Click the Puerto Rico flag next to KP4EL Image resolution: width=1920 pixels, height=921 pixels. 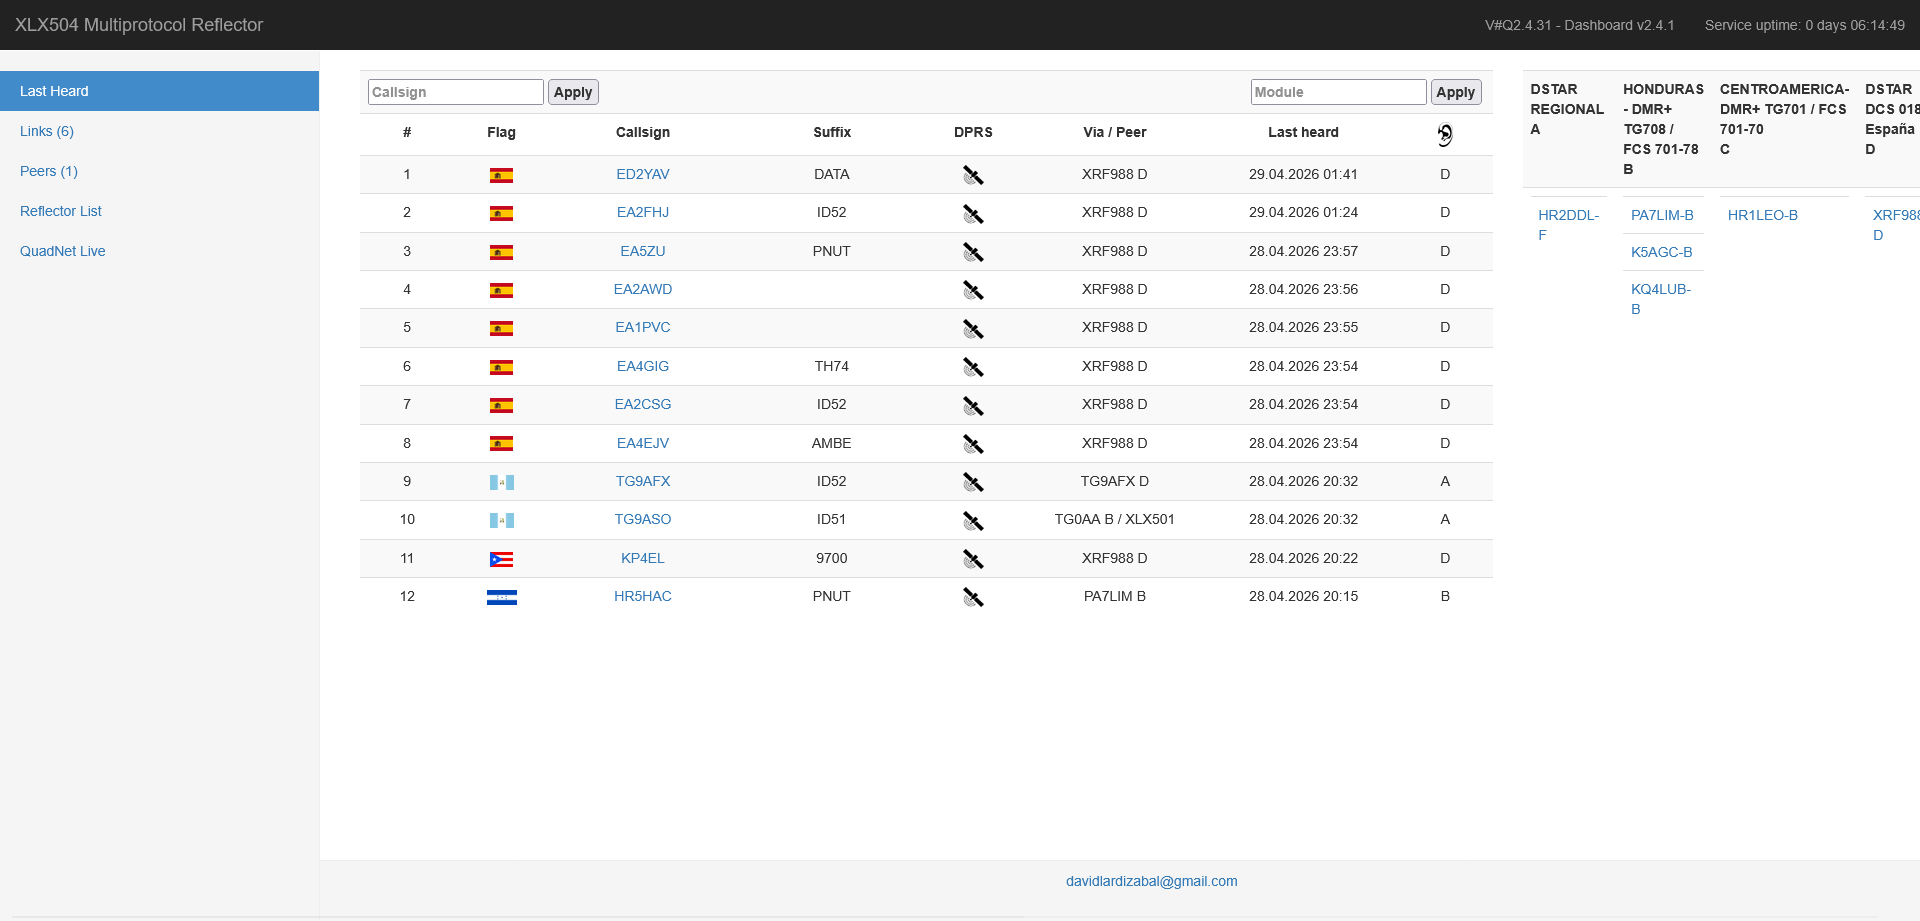[x=501, y=559]
